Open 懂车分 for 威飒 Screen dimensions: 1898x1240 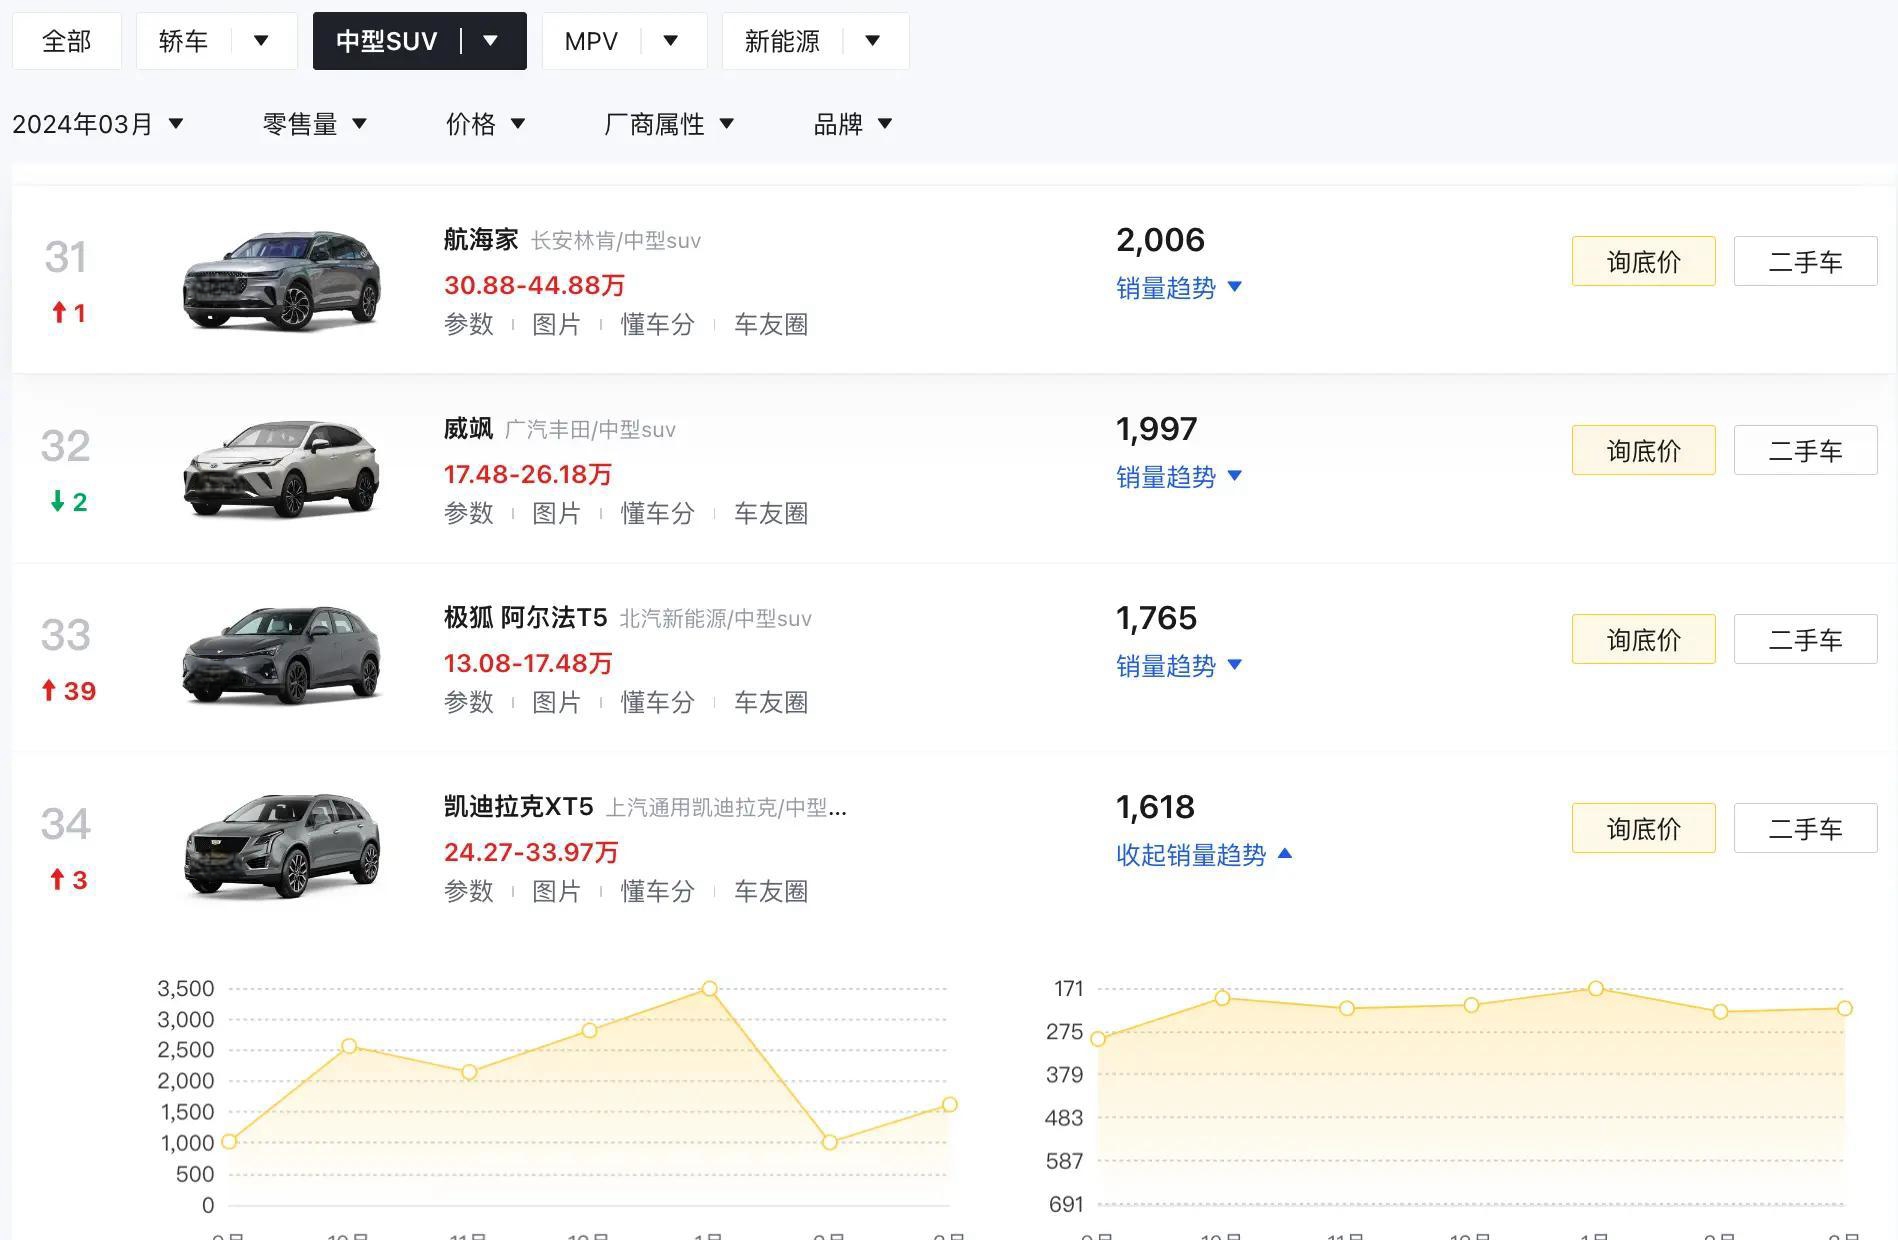(657, 513)
